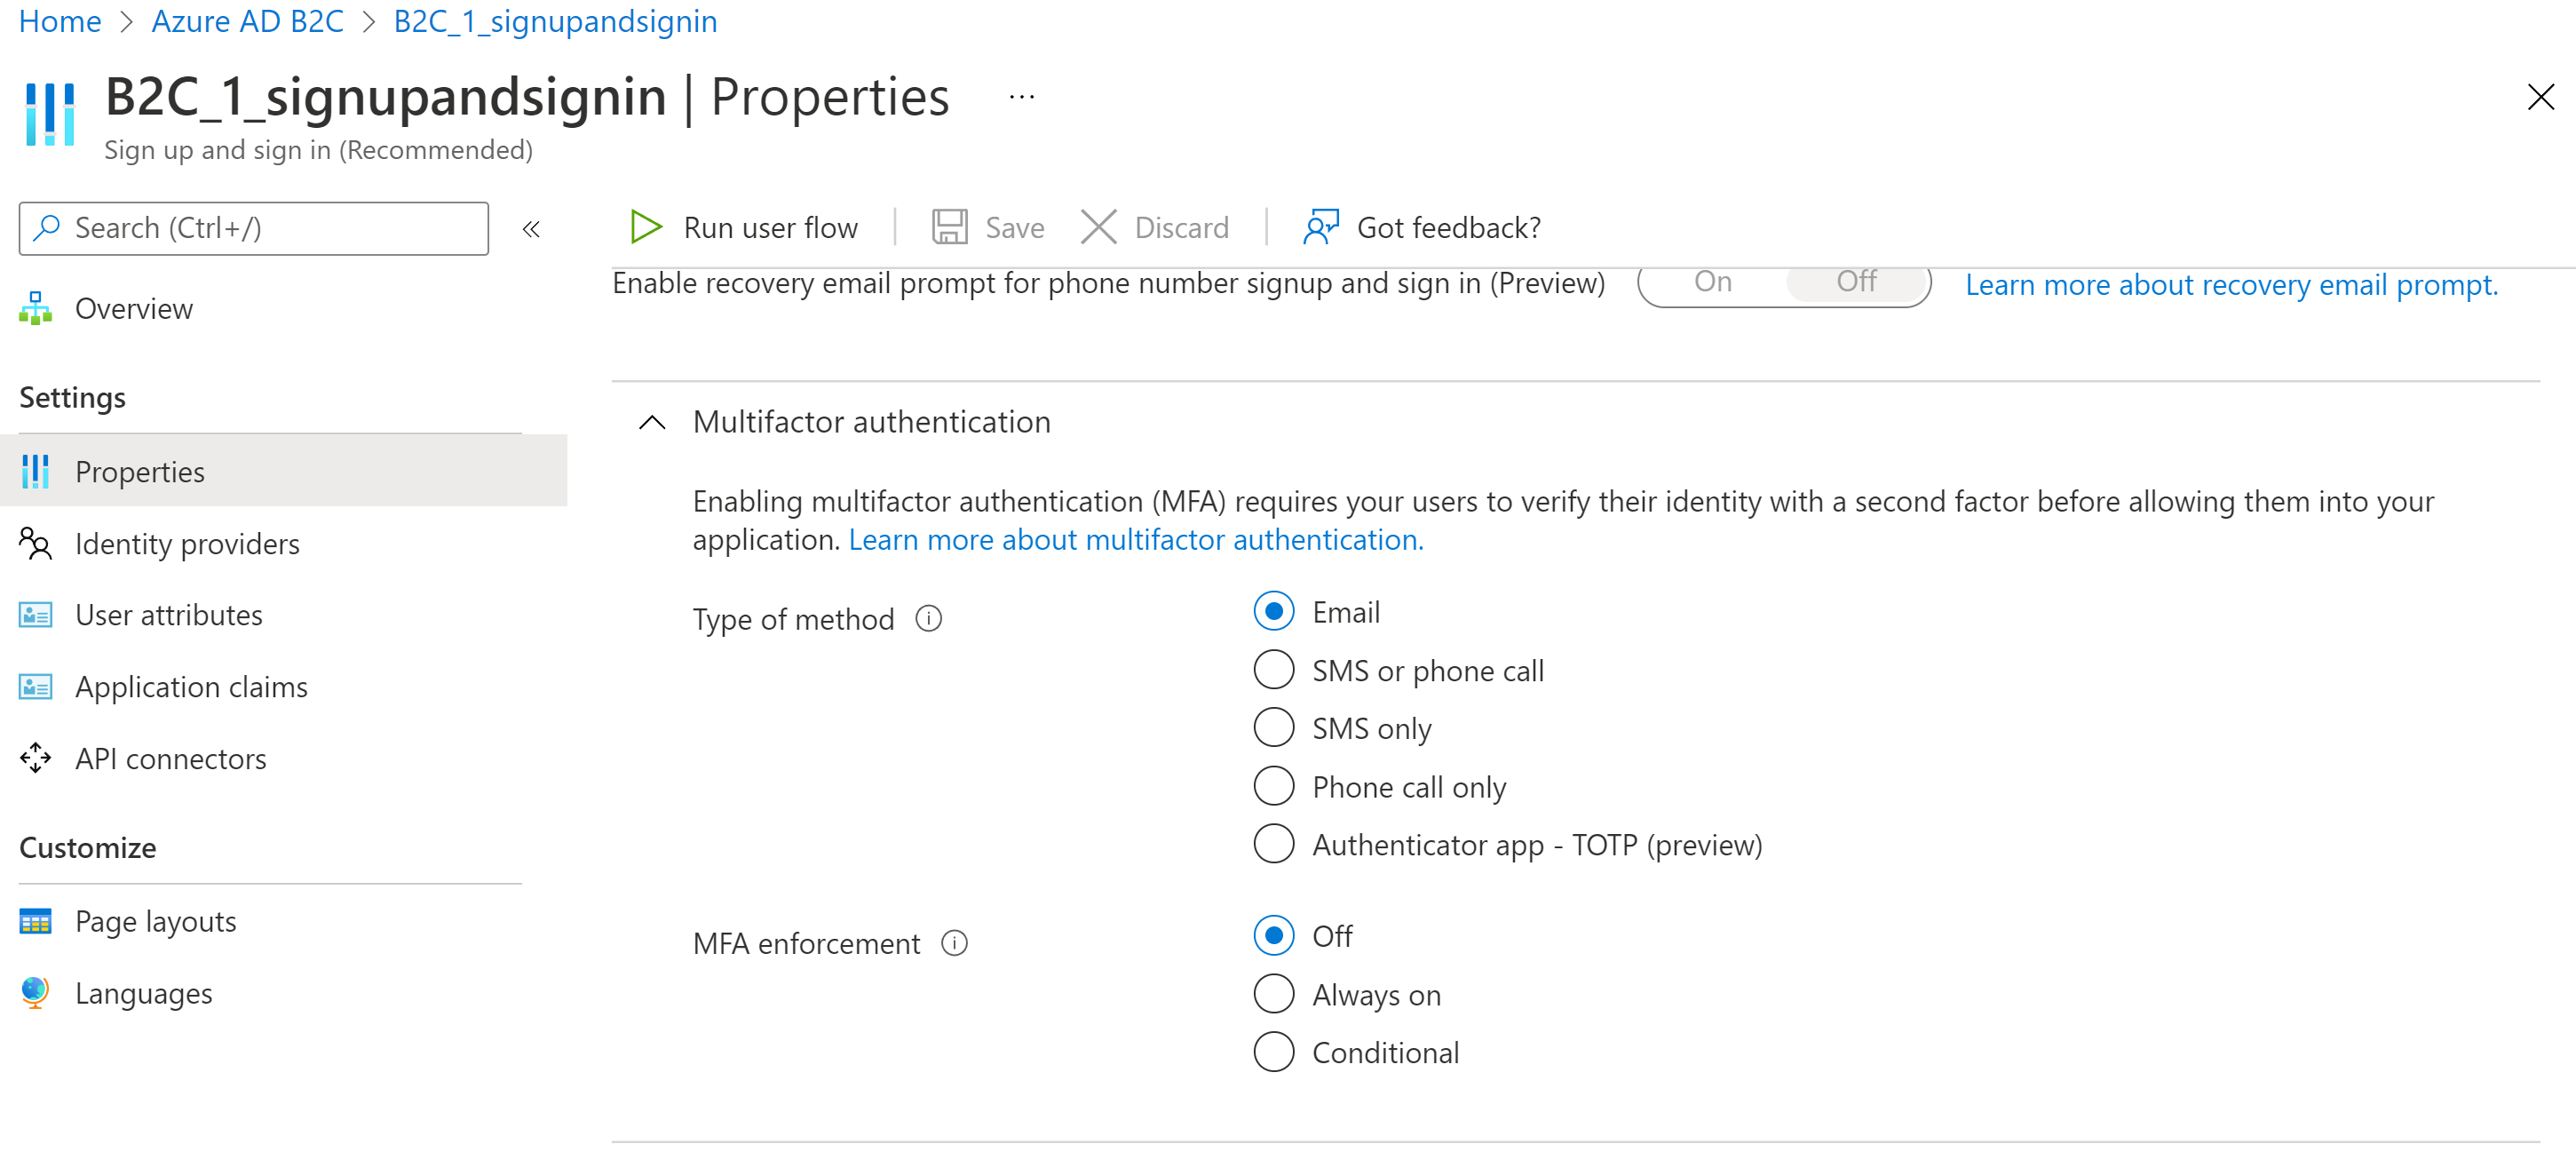Click the Run user flow play icon
Viewport: 2576px width, 1152px height.
[x=646, y=227]
